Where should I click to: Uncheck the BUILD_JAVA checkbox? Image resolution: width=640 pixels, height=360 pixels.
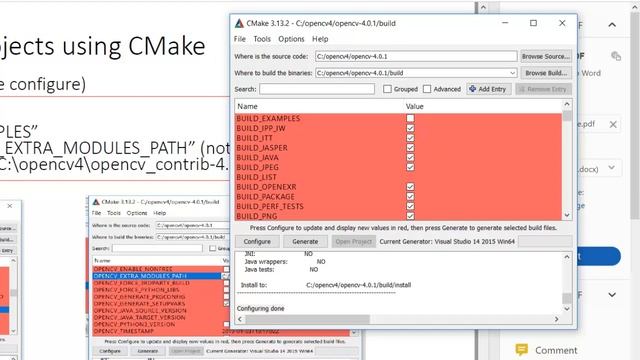(410, 158)
